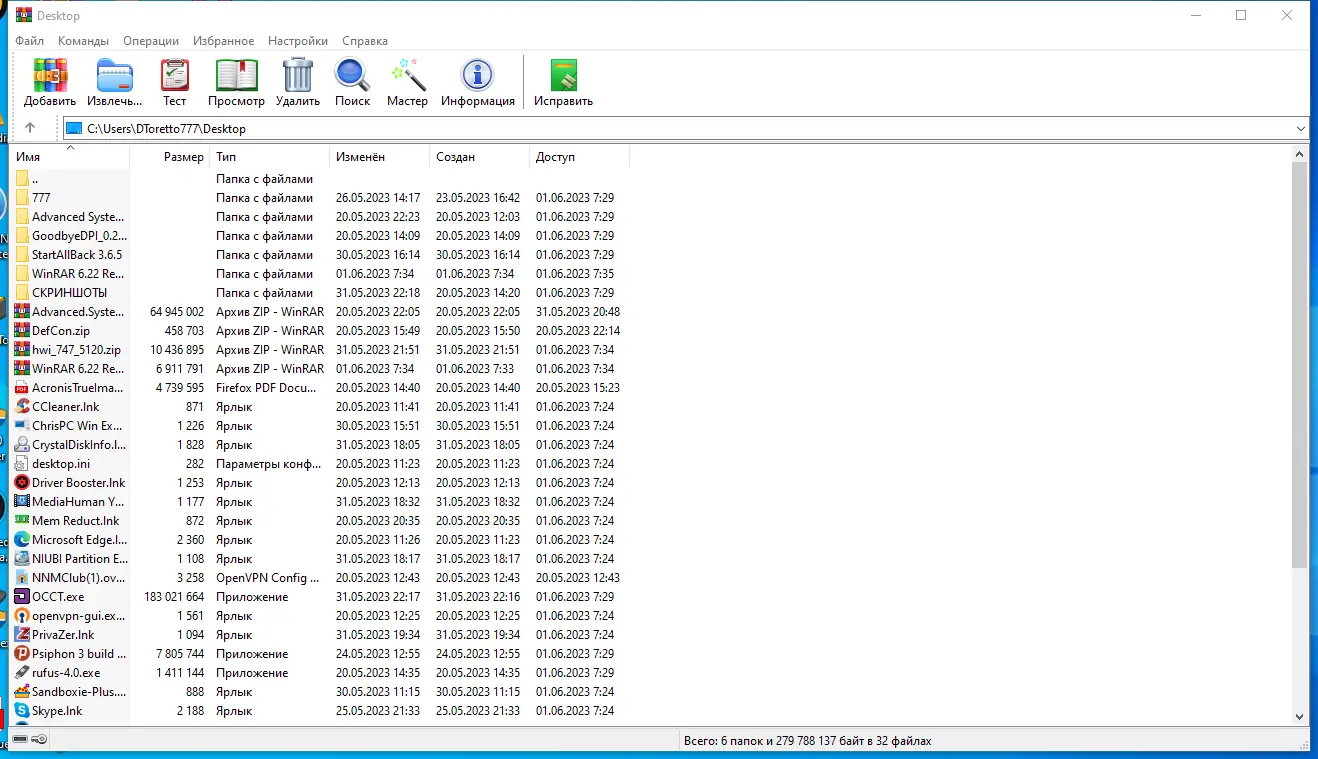Open the Просмотр (View) toolbar tool
This screenshot has height=759, width=1318.
coord(237,75)
